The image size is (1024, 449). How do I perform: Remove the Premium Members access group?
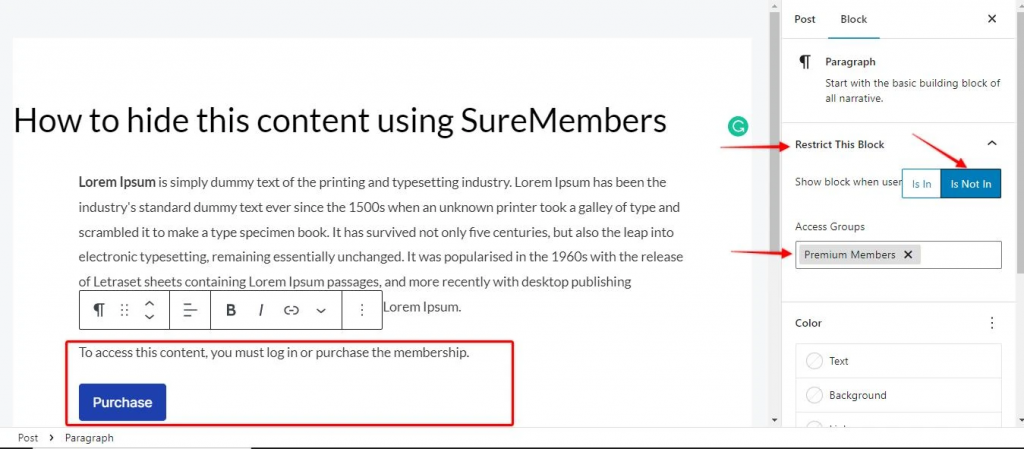point(908,255)
